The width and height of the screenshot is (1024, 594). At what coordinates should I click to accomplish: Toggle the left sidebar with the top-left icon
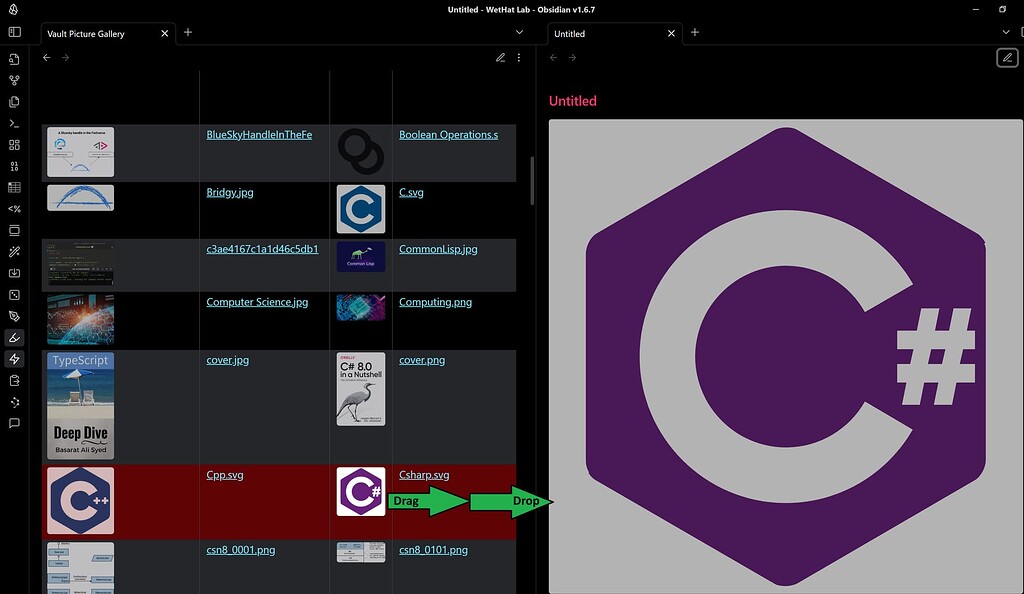point(13,32)
